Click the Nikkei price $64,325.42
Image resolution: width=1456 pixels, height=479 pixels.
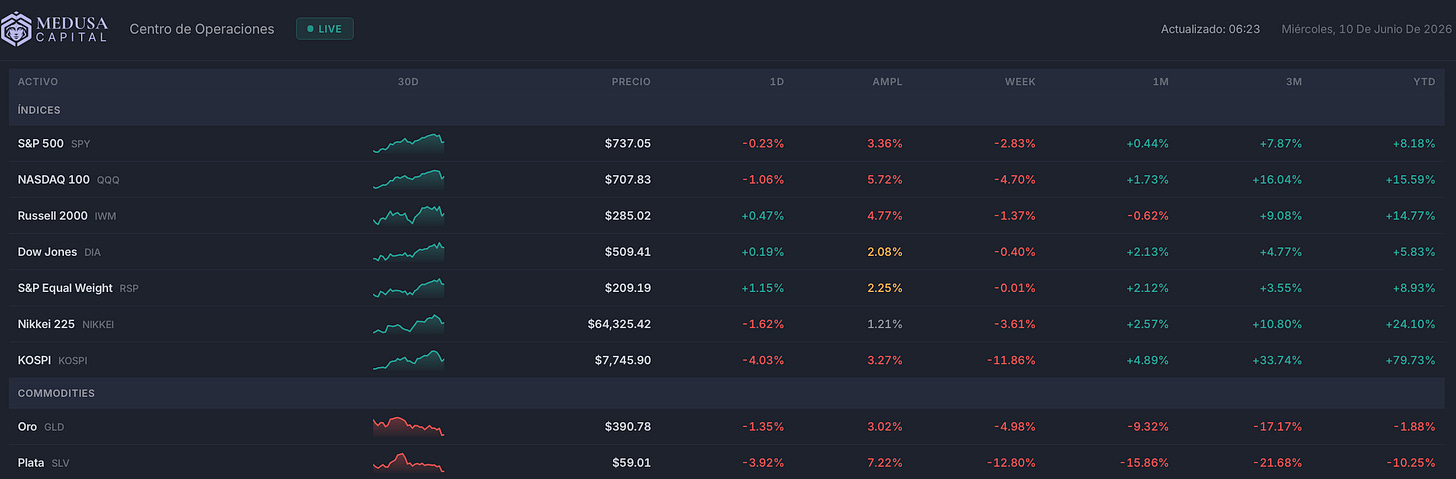click(x=620, y=324)
